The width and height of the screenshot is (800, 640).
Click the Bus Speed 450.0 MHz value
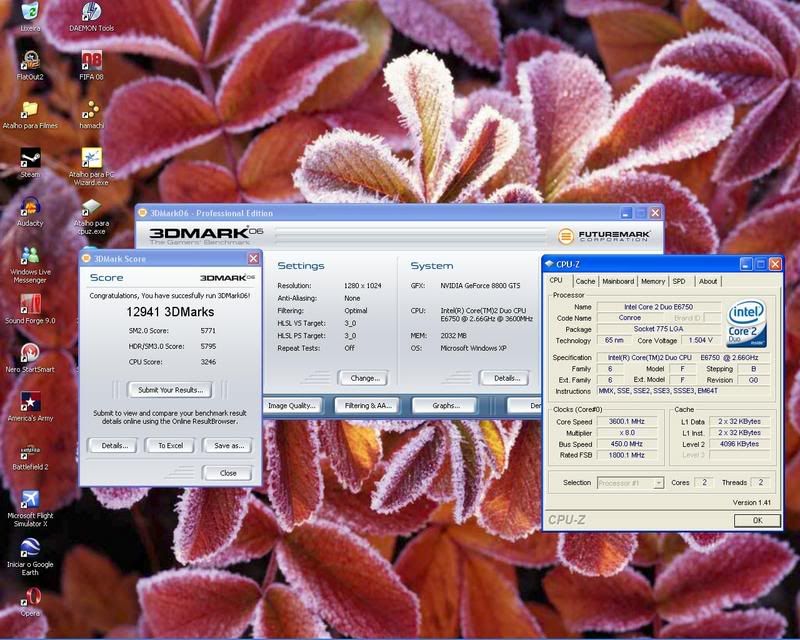click(x=627, y=444)
